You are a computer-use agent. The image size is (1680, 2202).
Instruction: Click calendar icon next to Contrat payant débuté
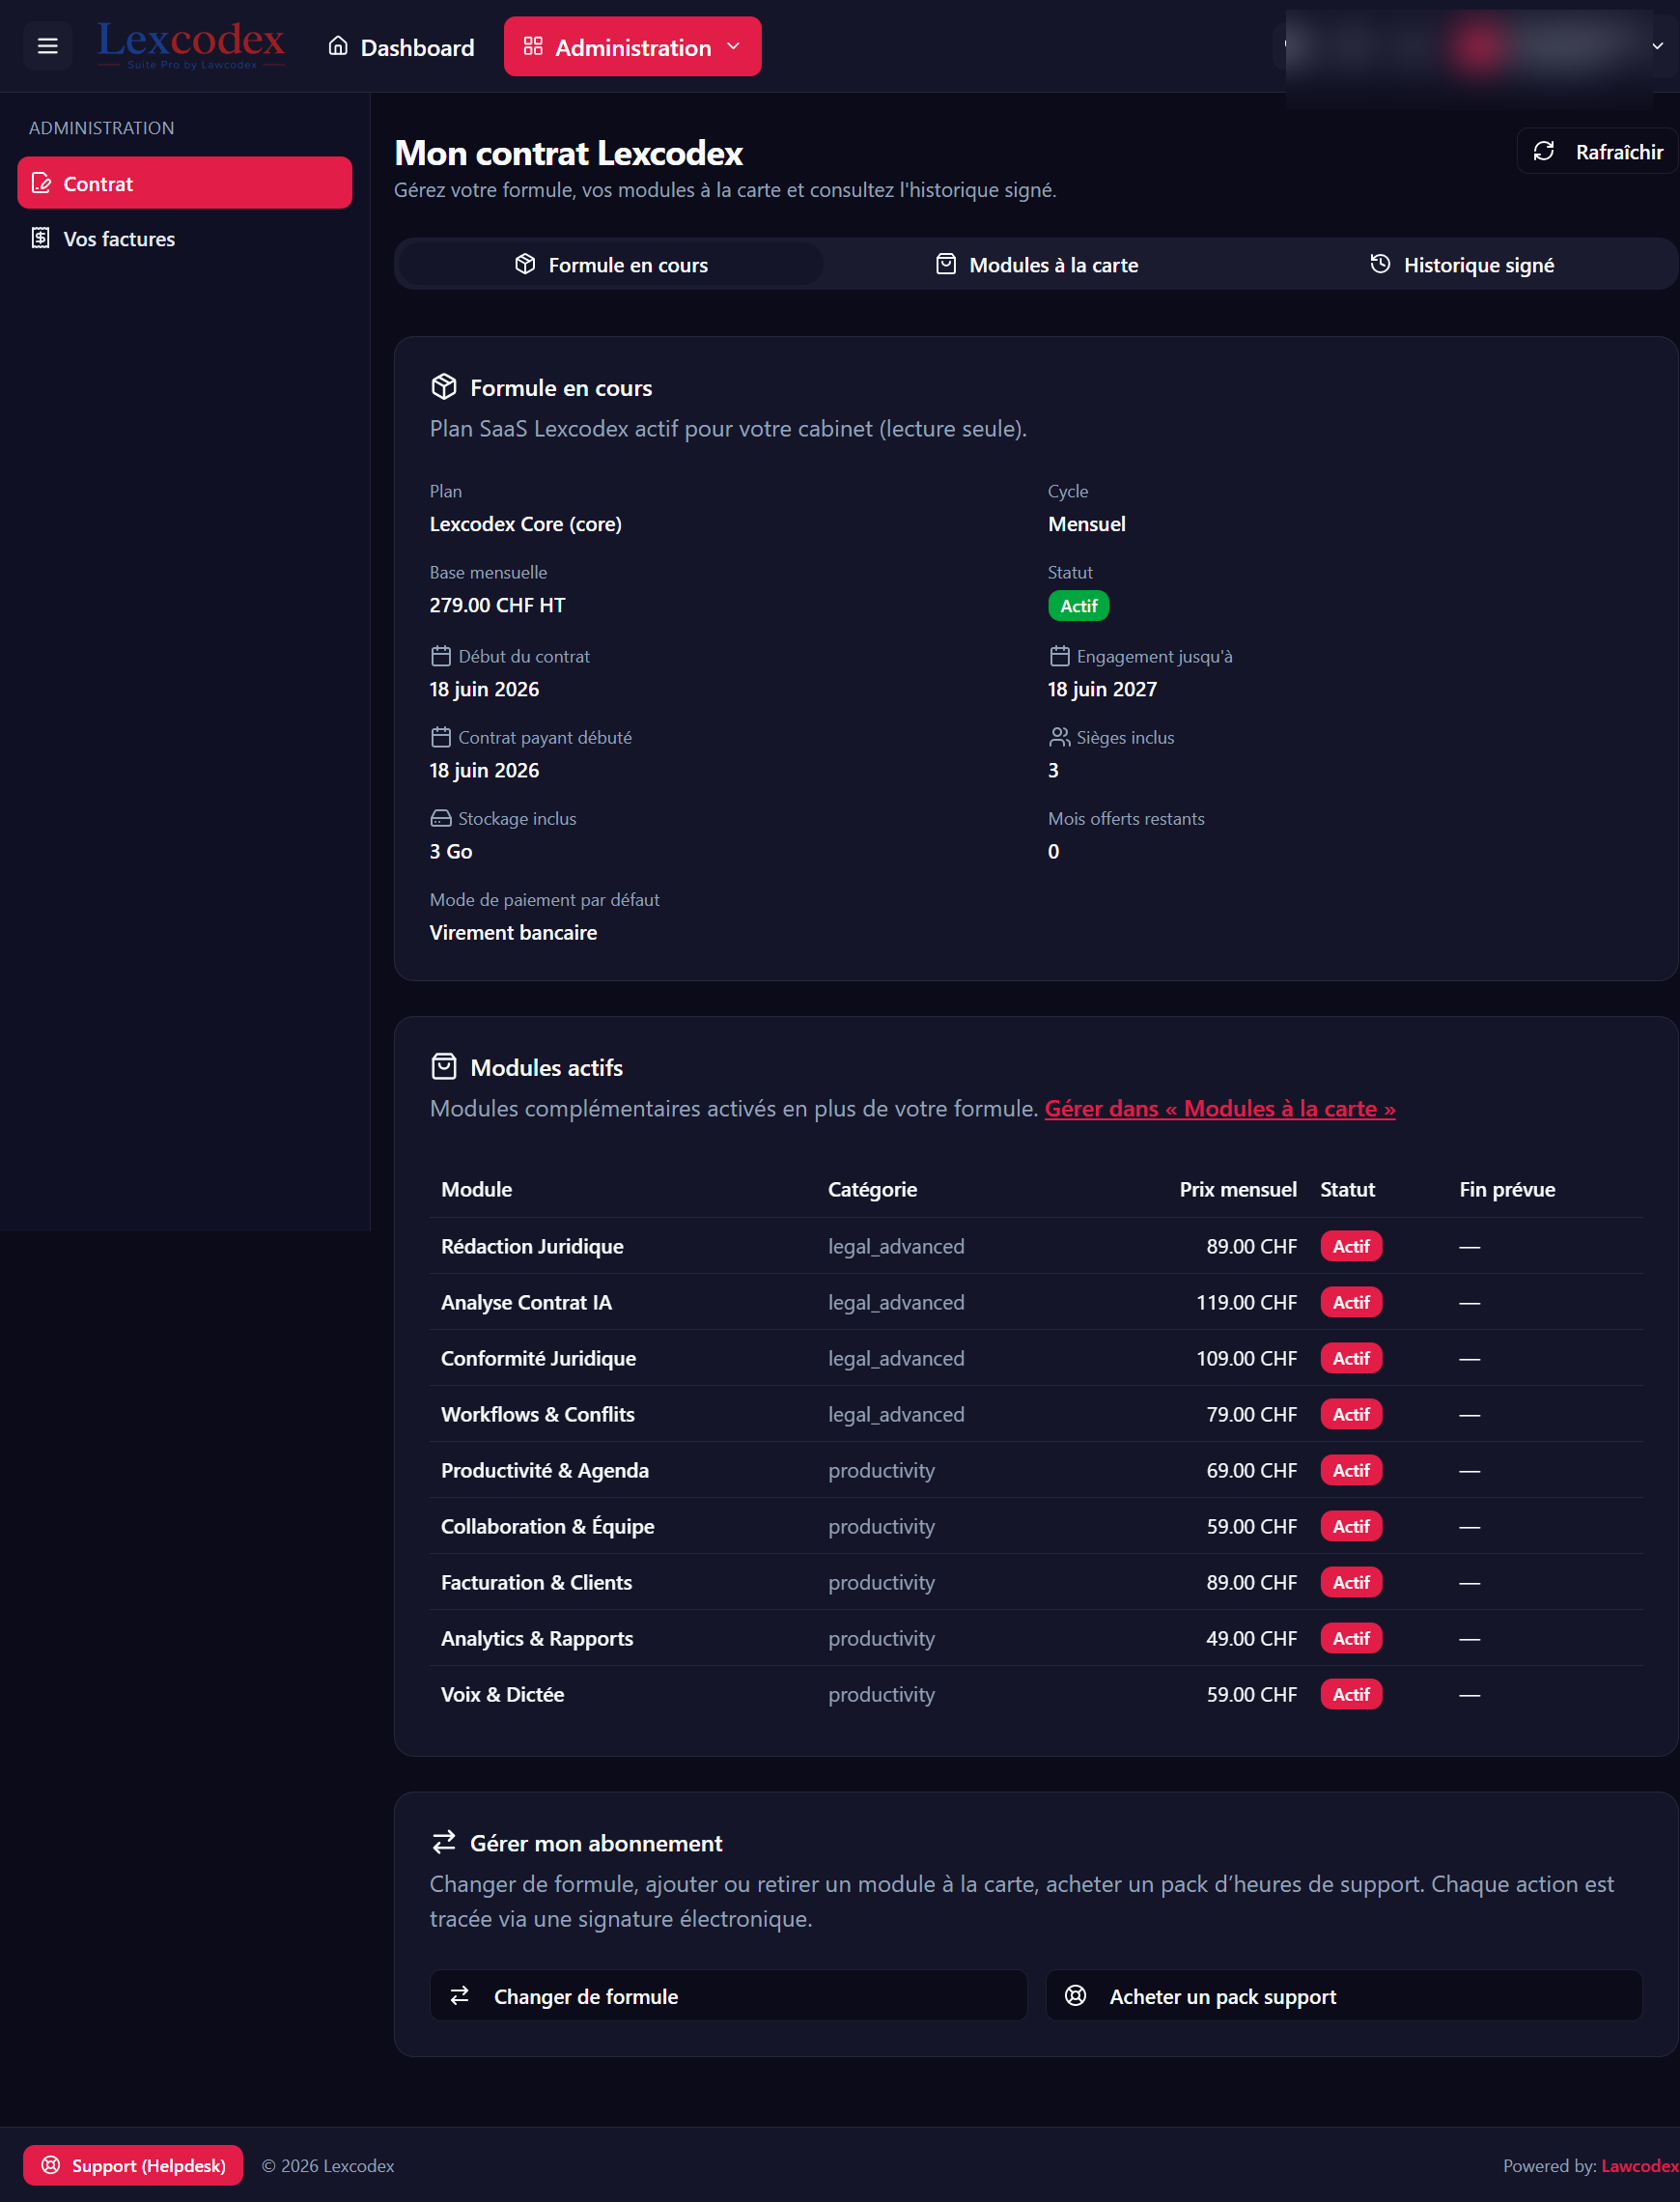441,737
